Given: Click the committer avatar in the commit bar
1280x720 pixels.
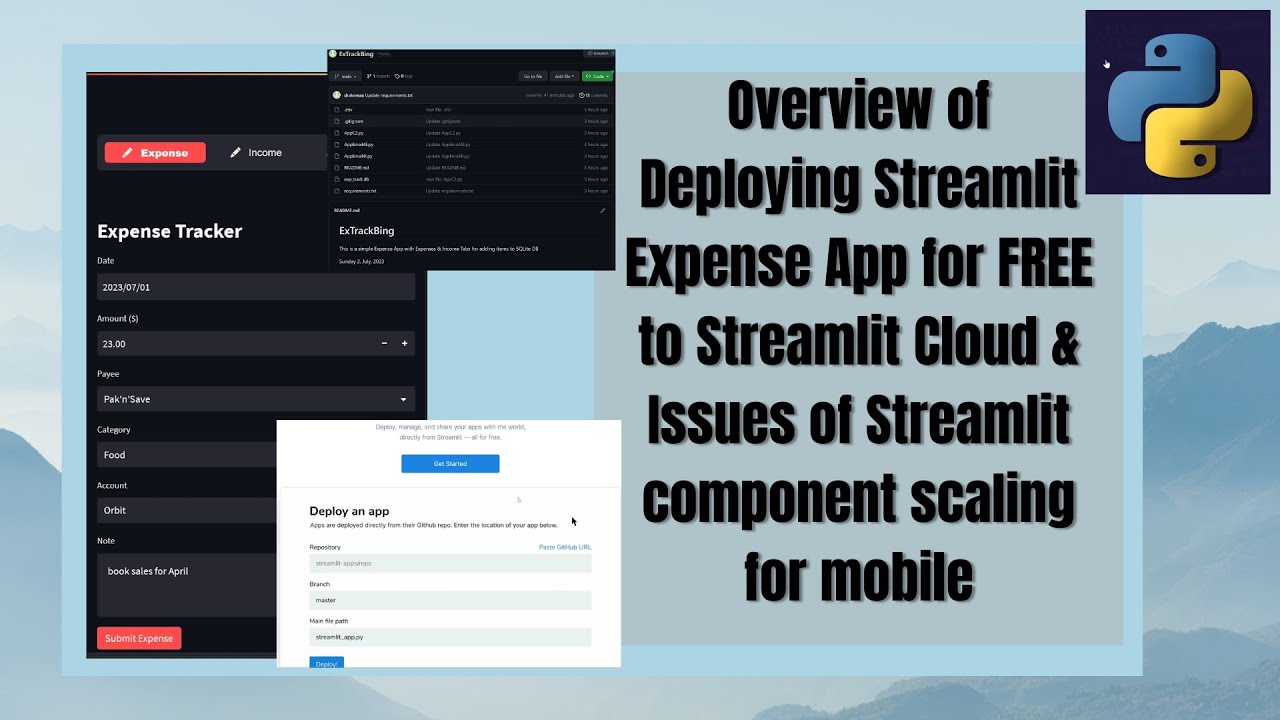Looking at the screenshot, I should [x=337, y=95].
